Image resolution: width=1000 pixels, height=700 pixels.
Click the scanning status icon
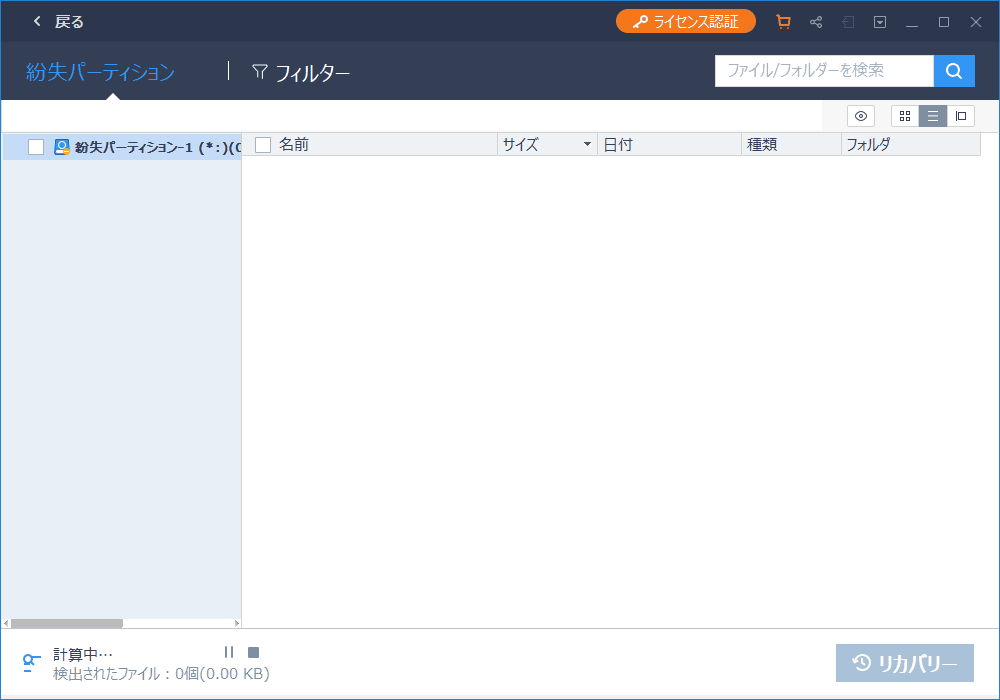pos(31,663)
